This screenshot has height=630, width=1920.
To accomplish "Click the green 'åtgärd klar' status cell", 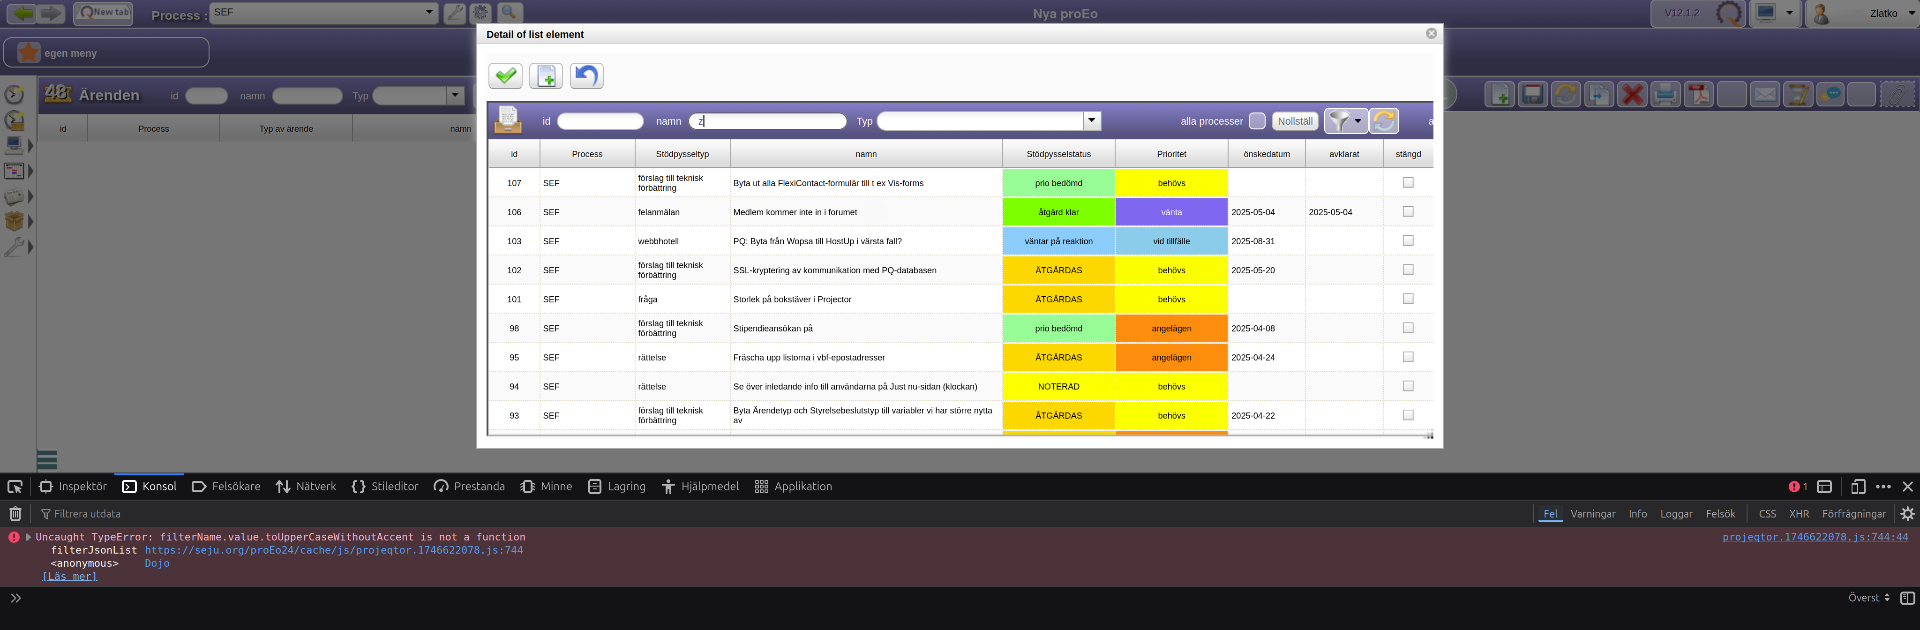I will 1058,212.
